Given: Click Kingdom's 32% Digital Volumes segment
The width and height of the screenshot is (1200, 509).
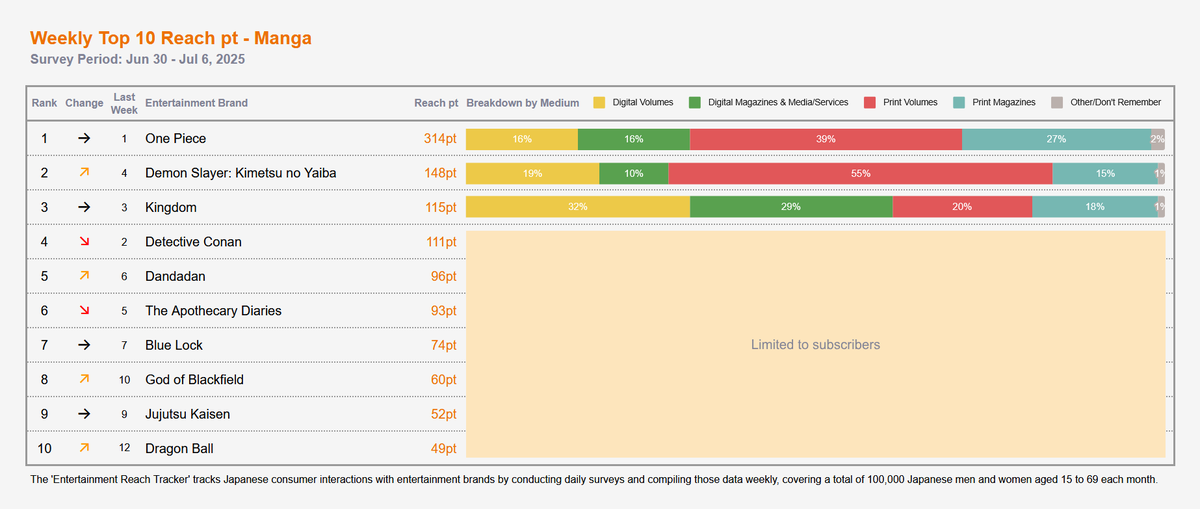Looking at the screenshot, I should (x=578, y=207).
